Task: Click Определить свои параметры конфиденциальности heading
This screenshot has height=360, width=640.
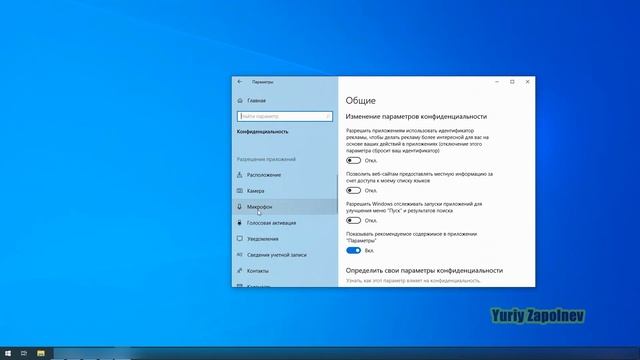Action: pos(424,271)
